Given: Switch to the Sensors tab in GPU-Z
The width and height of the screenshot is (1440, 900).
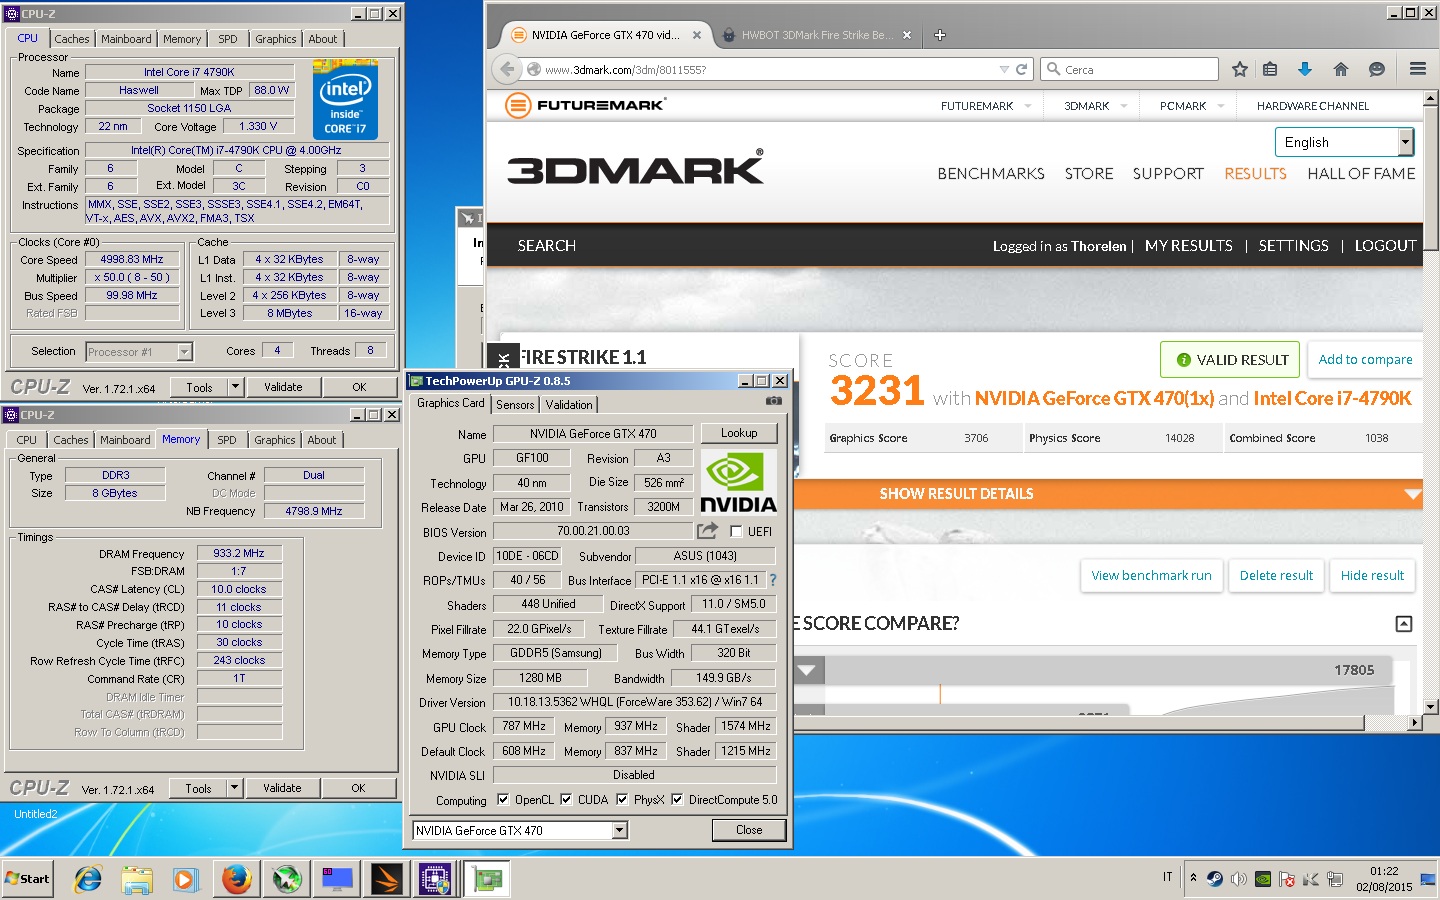Looking at the screenshot, I should pos(515,405).
